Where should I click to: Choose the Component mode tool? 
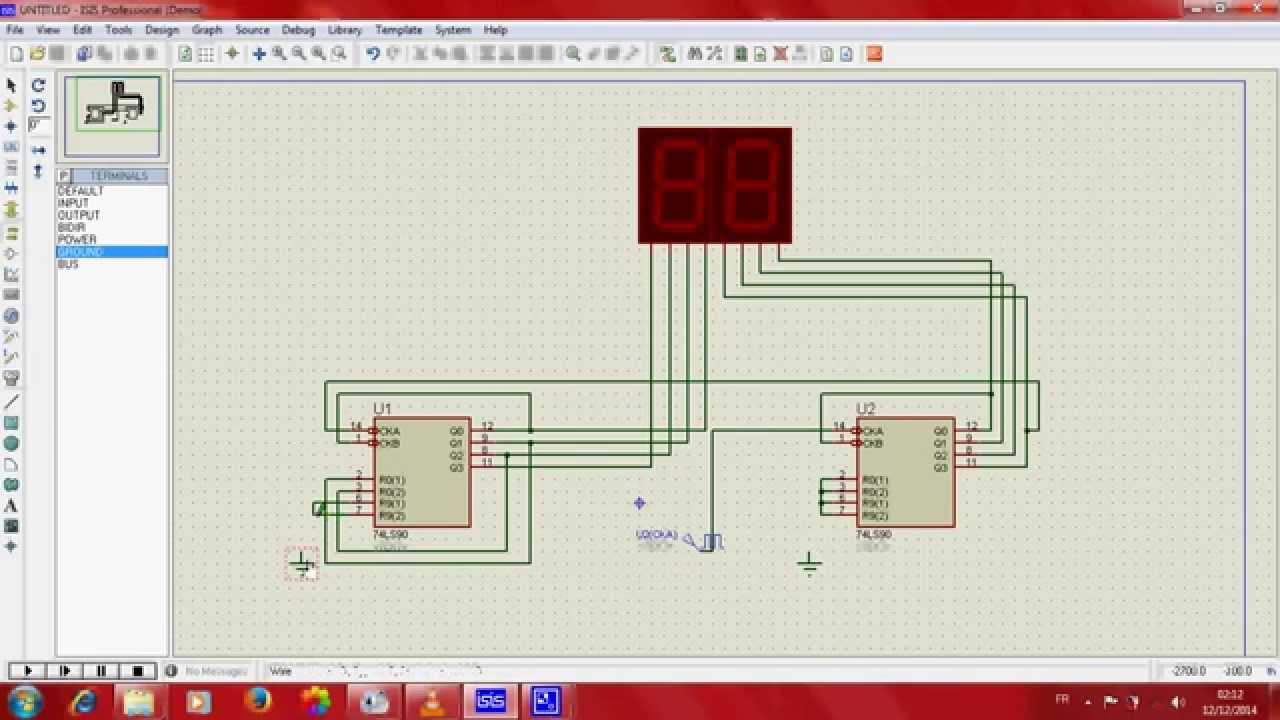12,106
